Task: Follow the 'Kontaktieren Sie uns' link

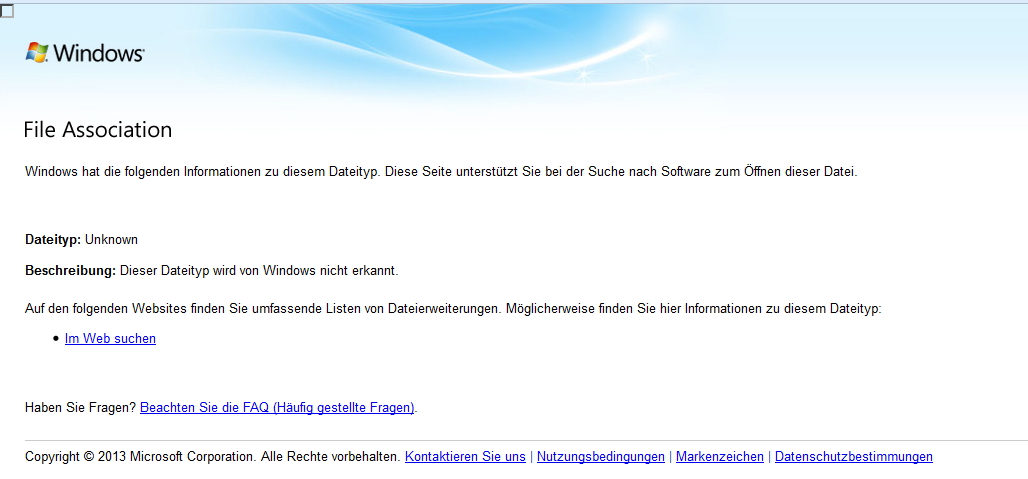Action: coord(465,457)
